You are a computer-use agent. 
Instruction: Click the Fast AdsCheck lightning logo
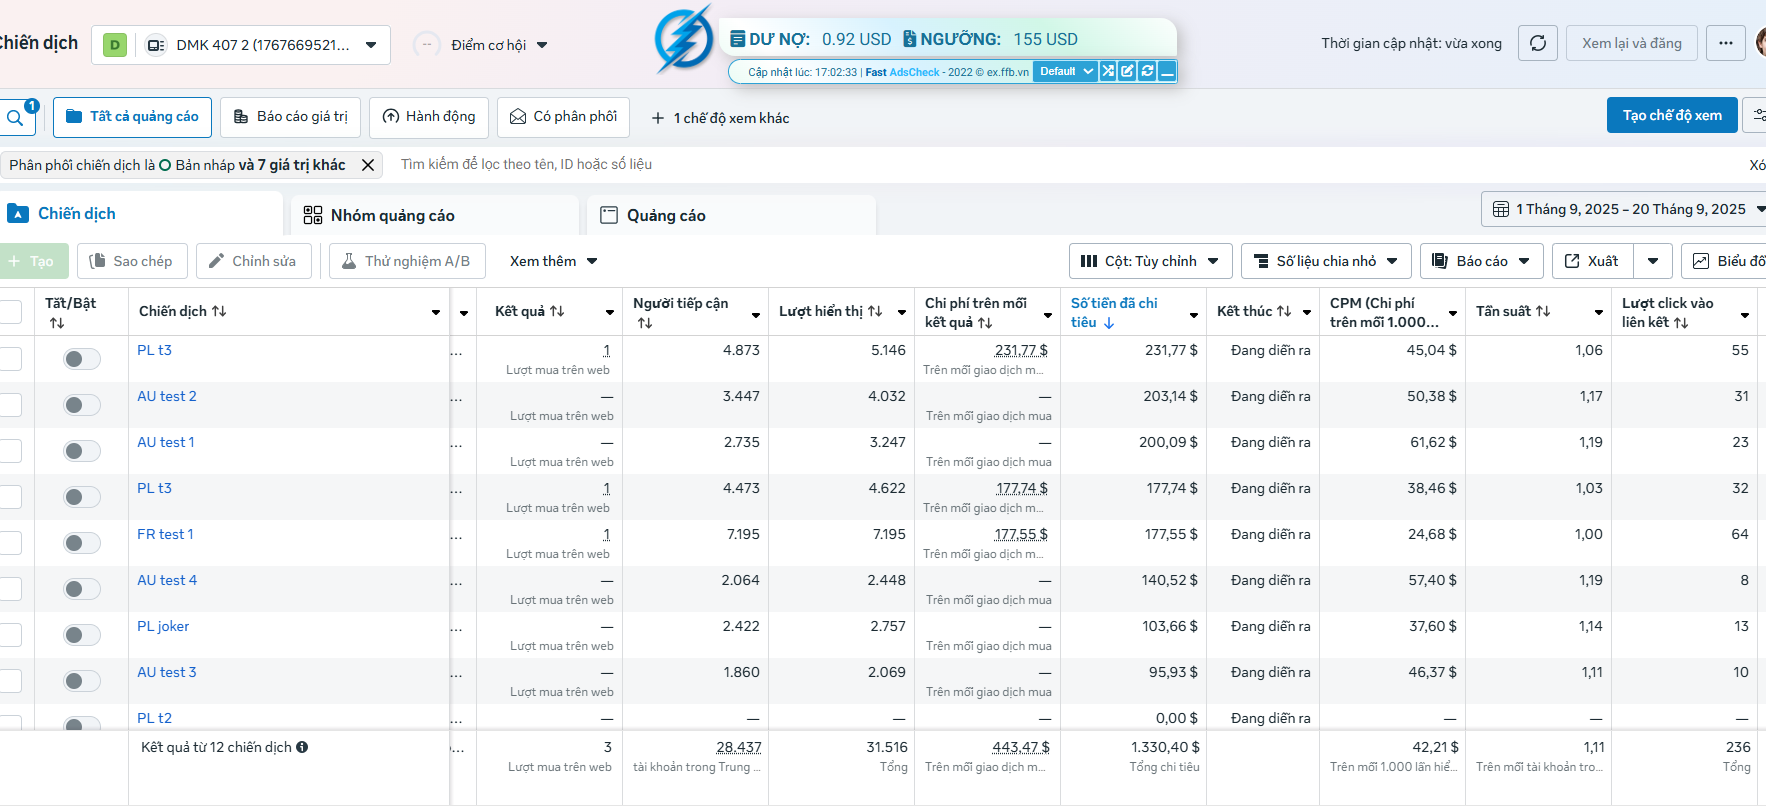pyautogui.click(x=684, y=41)
